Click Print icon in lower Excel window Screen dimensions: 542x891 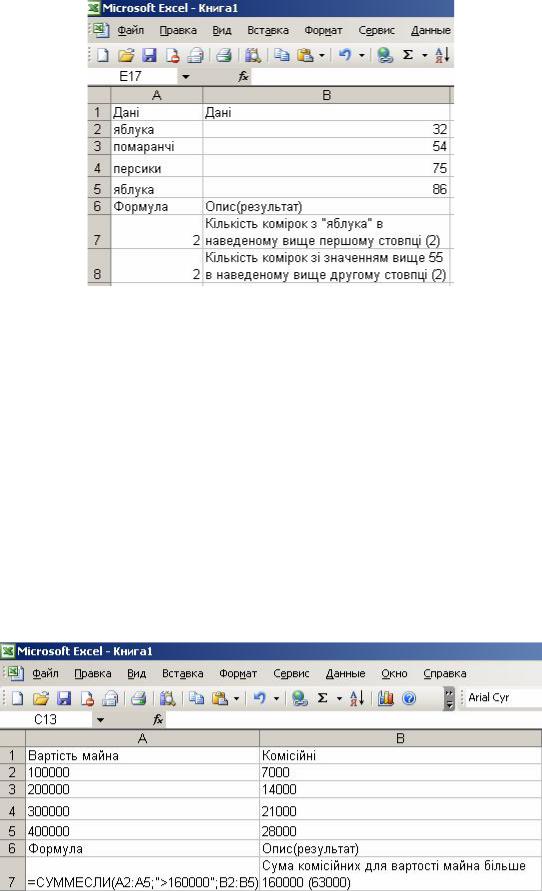[138, 698]
